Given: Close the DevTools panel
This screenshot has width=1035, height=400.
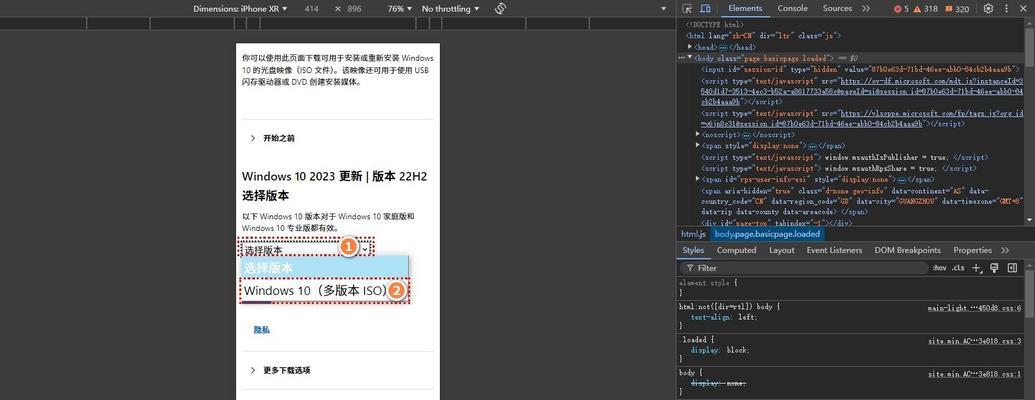Looking at the screenshot, I should click(1024, 9).
